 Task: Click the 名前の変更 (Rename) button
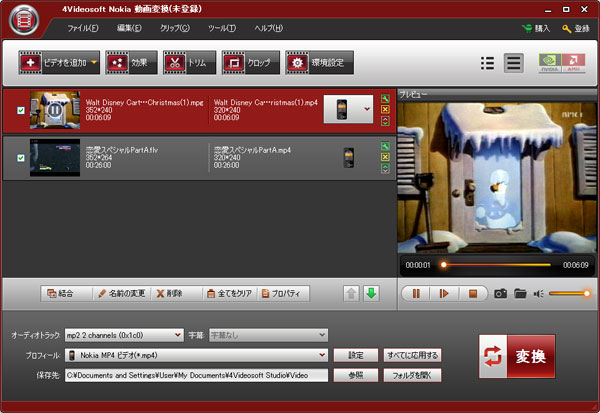tap(122, 294)
